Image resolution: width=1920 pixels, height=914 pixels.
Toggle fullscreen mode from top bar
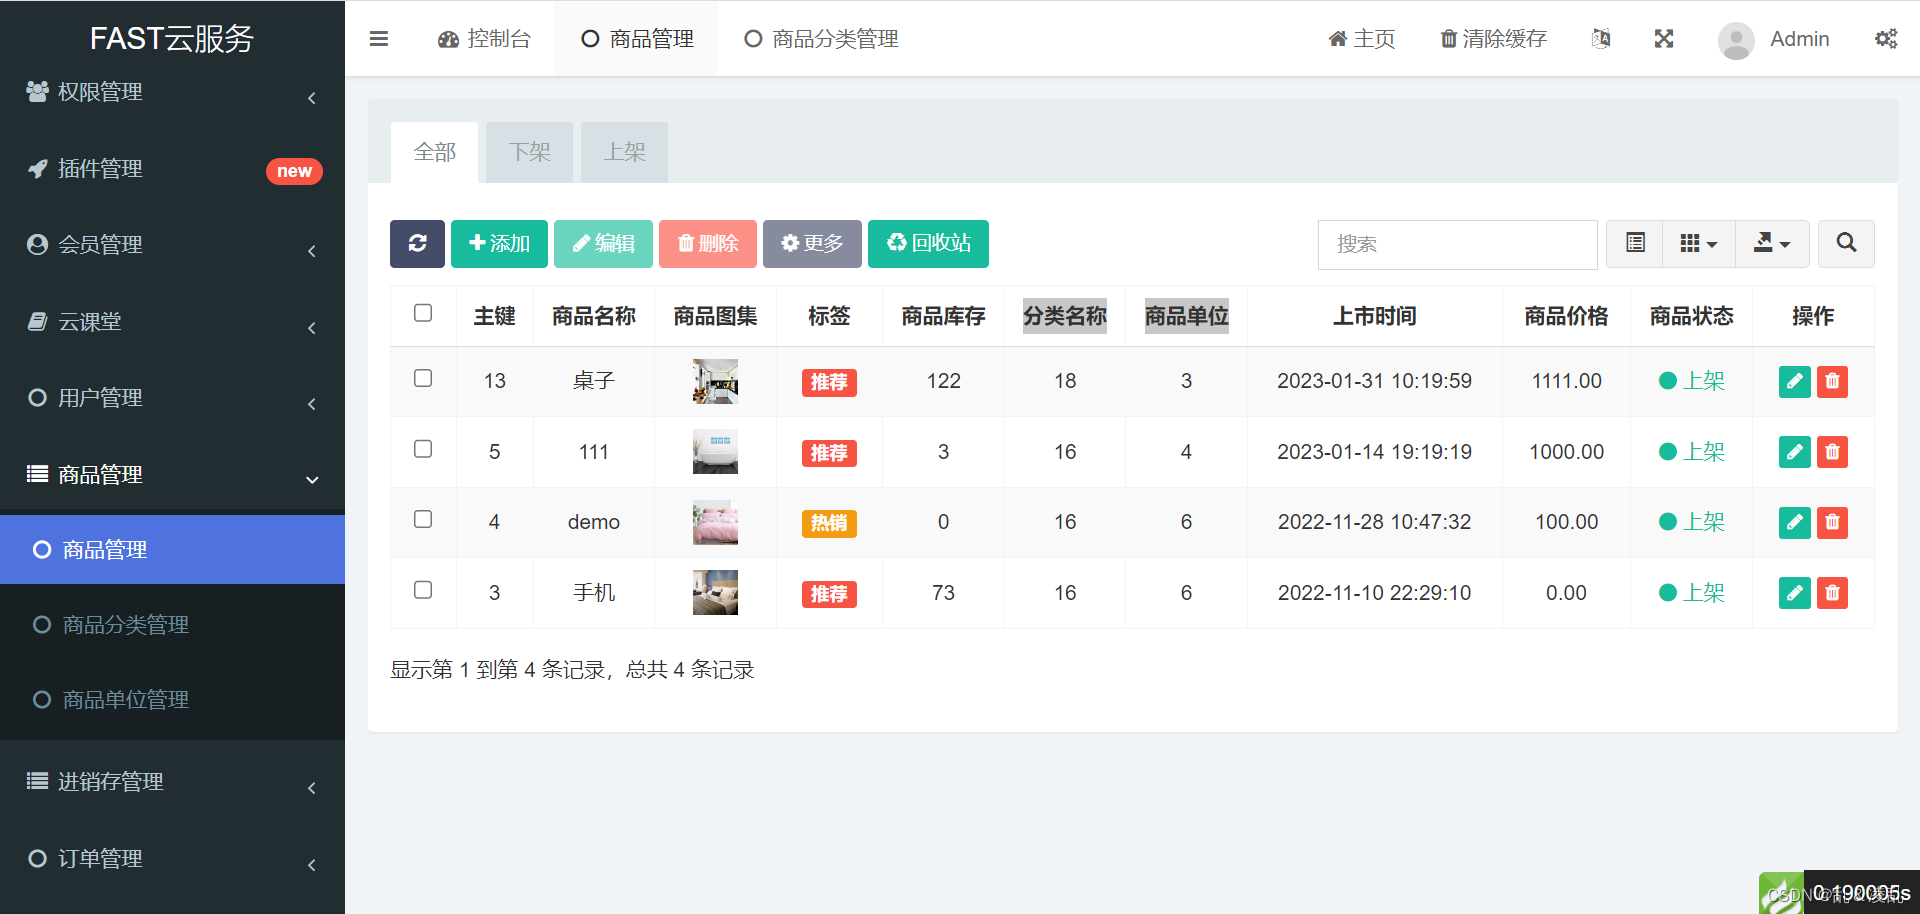click(x=1663, y=38)
